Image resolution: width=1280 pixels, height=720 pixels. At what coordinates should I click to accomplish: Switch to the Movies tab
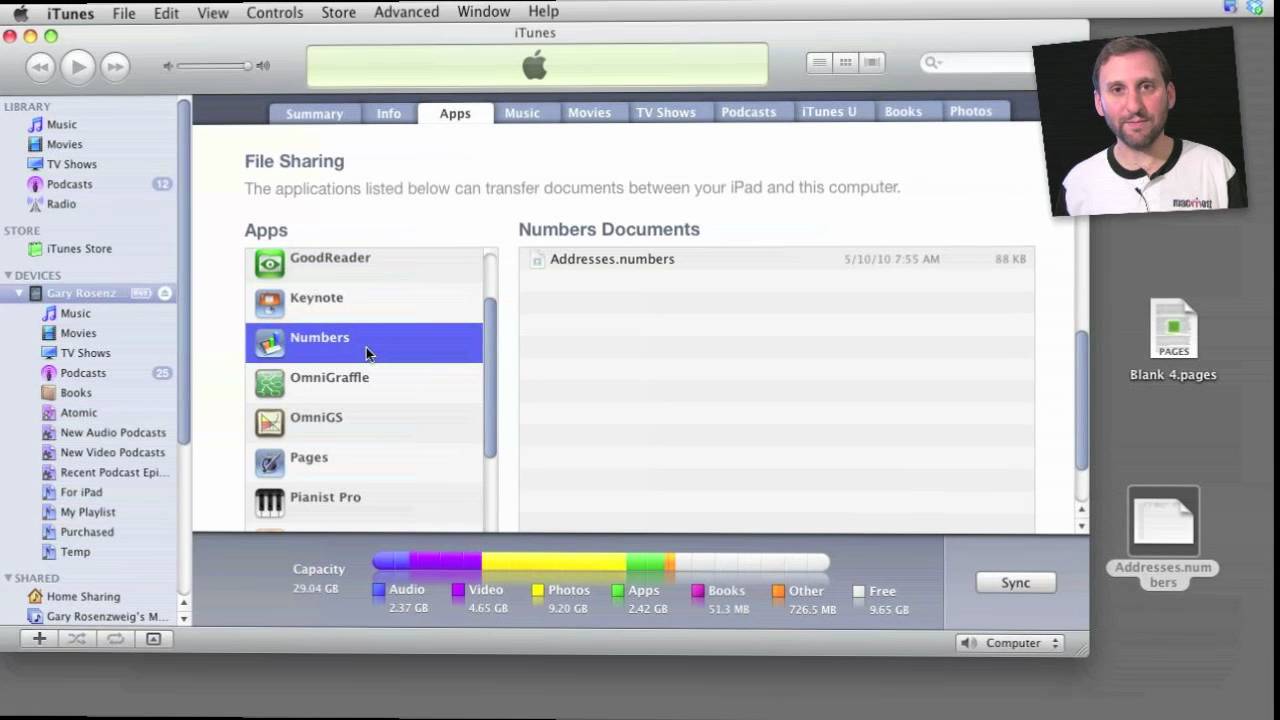[x=589, y=113]
